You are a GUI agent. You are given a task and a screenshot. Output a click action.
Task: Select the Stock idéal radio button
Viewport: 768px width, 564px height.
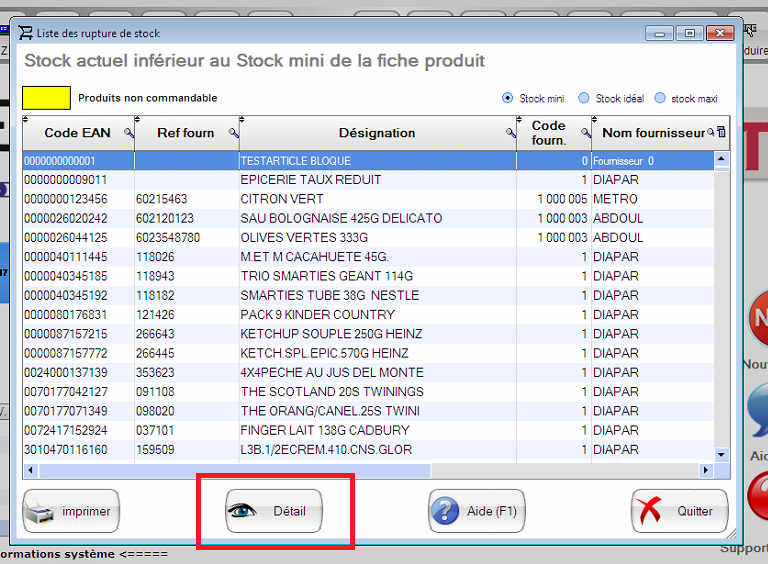click(x=584, y=98)
